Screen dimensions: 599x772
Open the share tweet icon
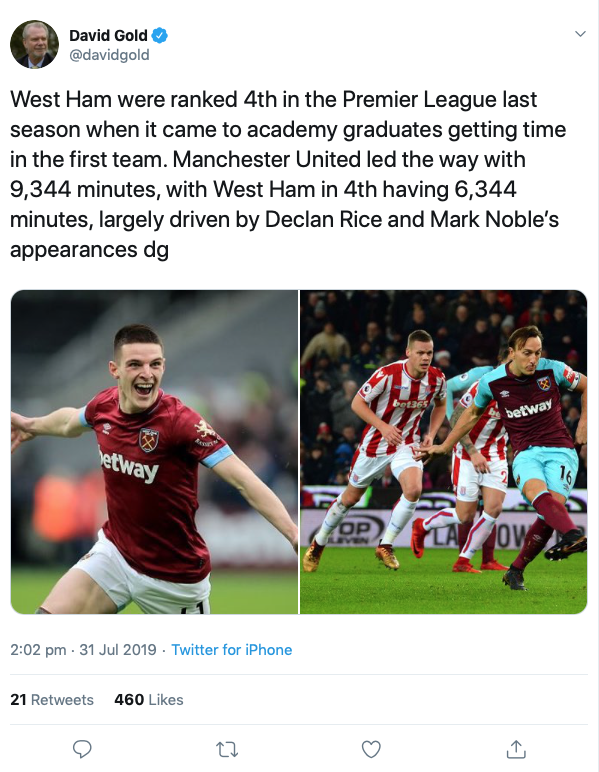(x=516, y=749)
